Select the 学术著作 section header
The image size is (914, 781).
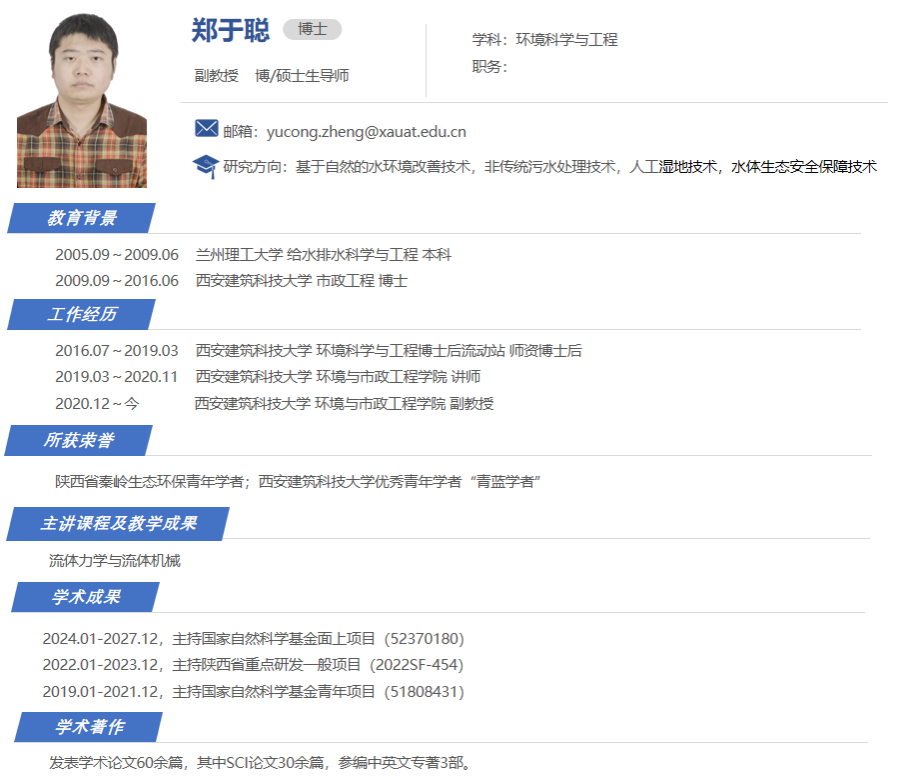88,727
